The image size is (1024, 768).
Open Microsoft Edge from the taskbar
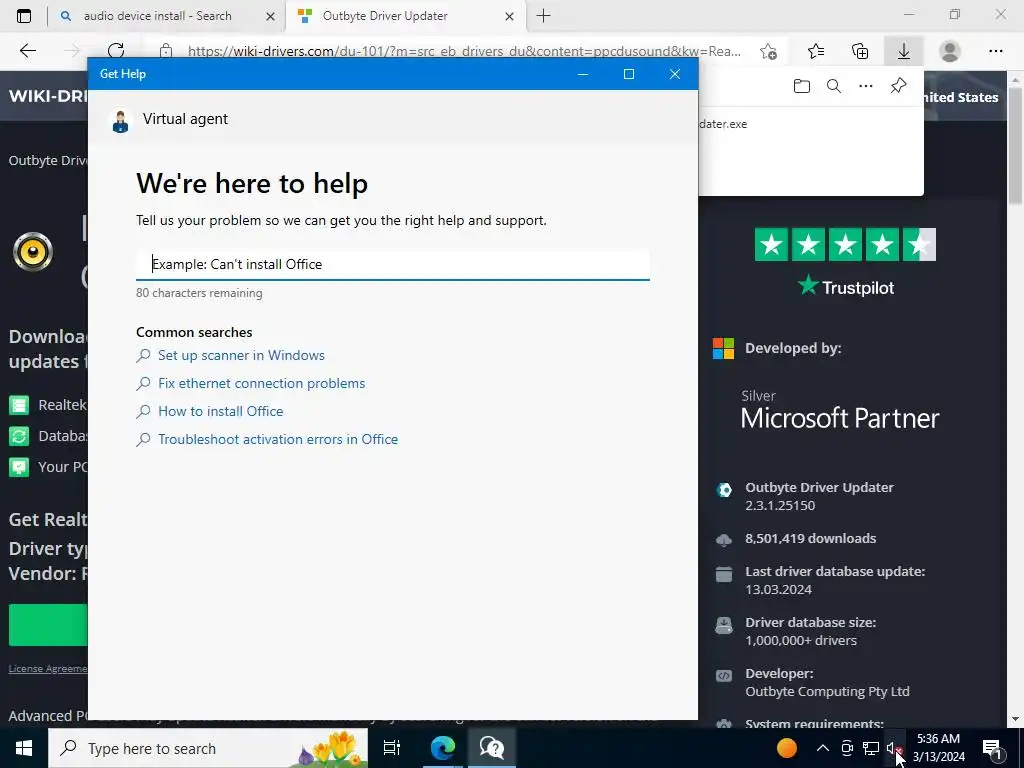click(x=443, y=748)
